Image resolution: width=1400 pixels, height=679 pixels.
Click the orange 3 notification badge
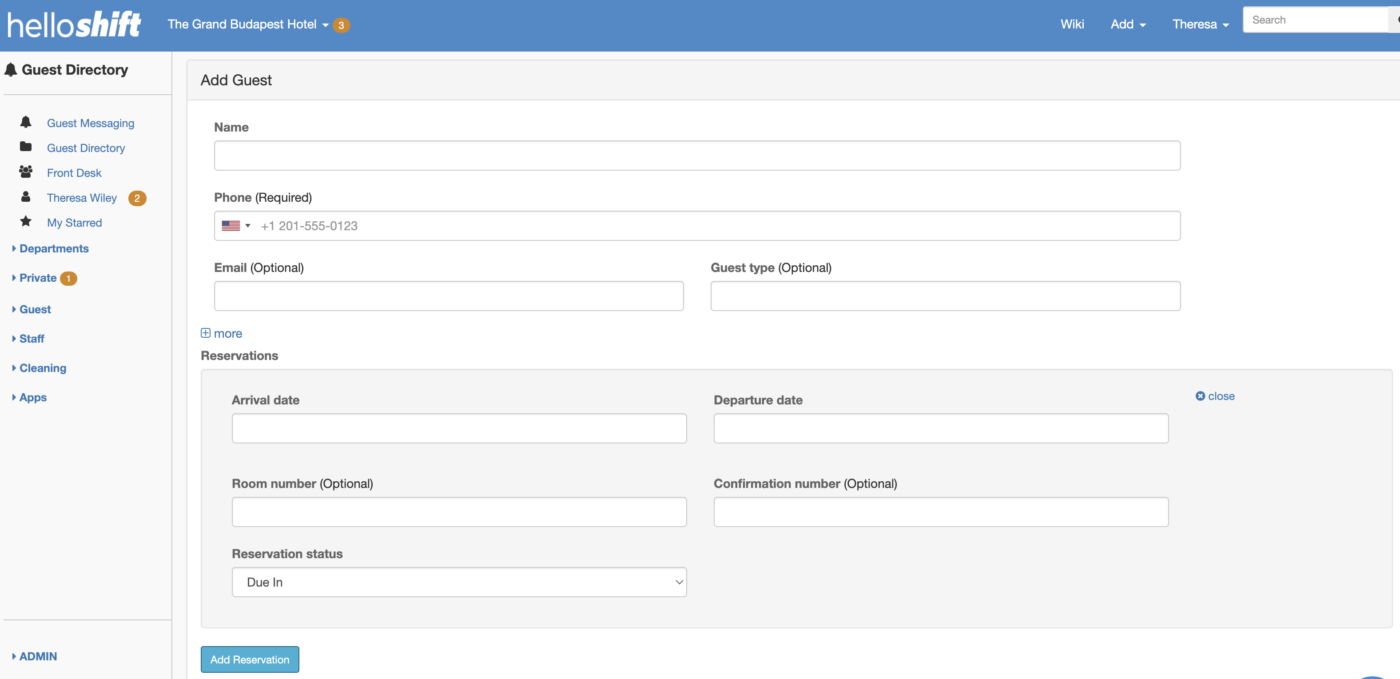[341, 25]
